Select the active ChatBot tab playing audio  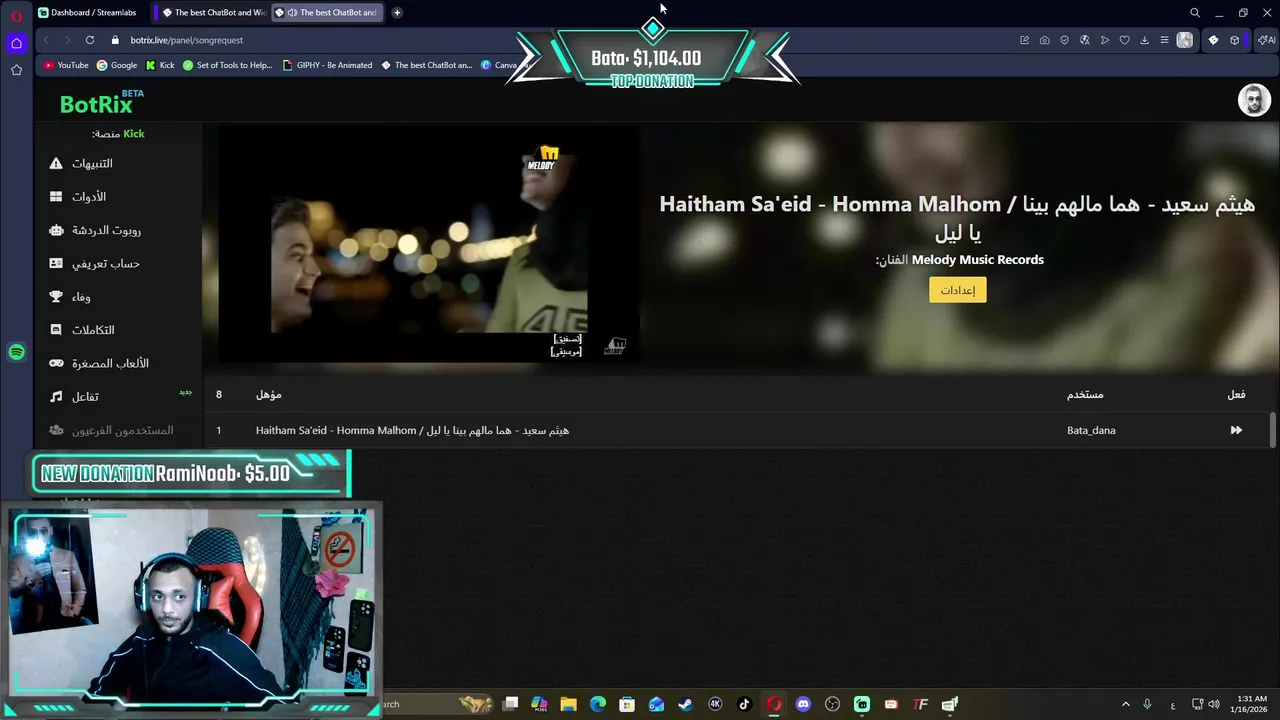327,12
